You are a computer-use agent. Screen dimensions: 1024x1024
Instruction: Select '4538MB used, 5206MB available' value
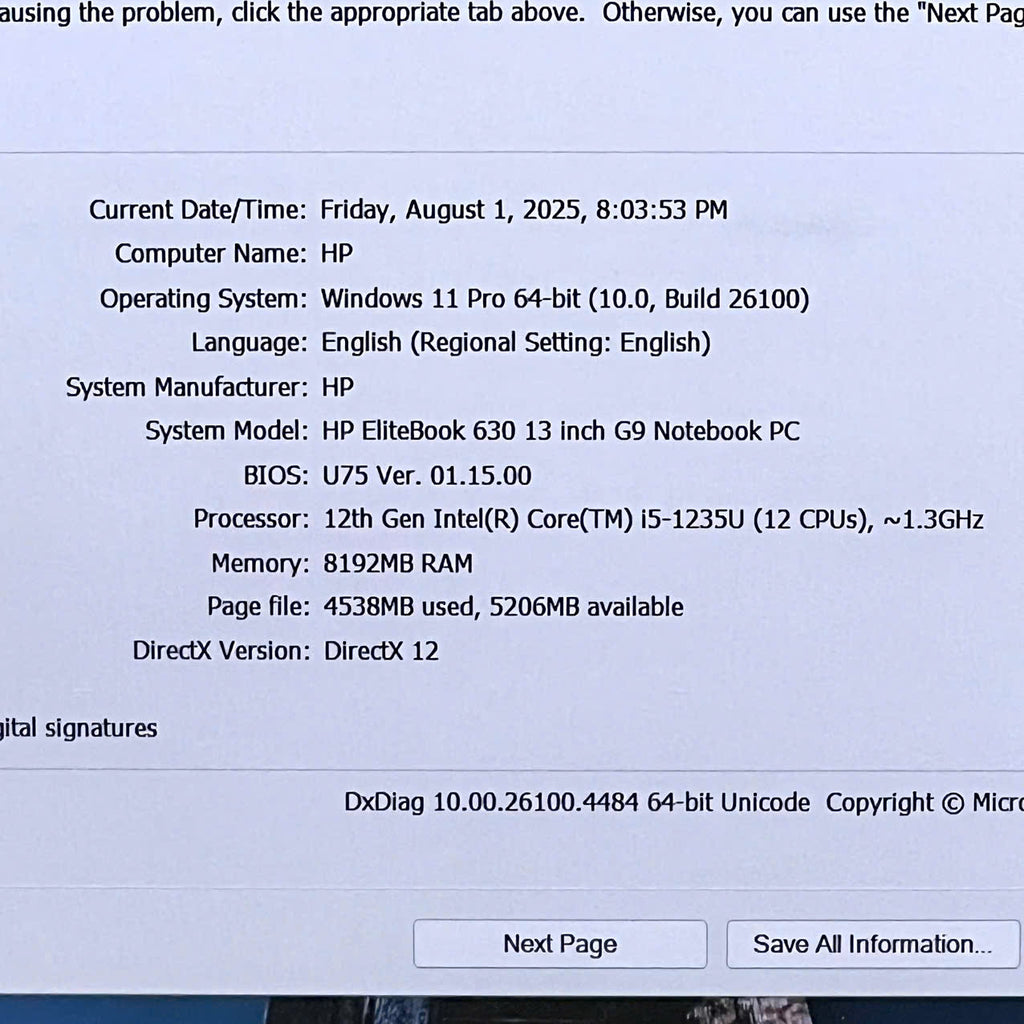point(504,607)
